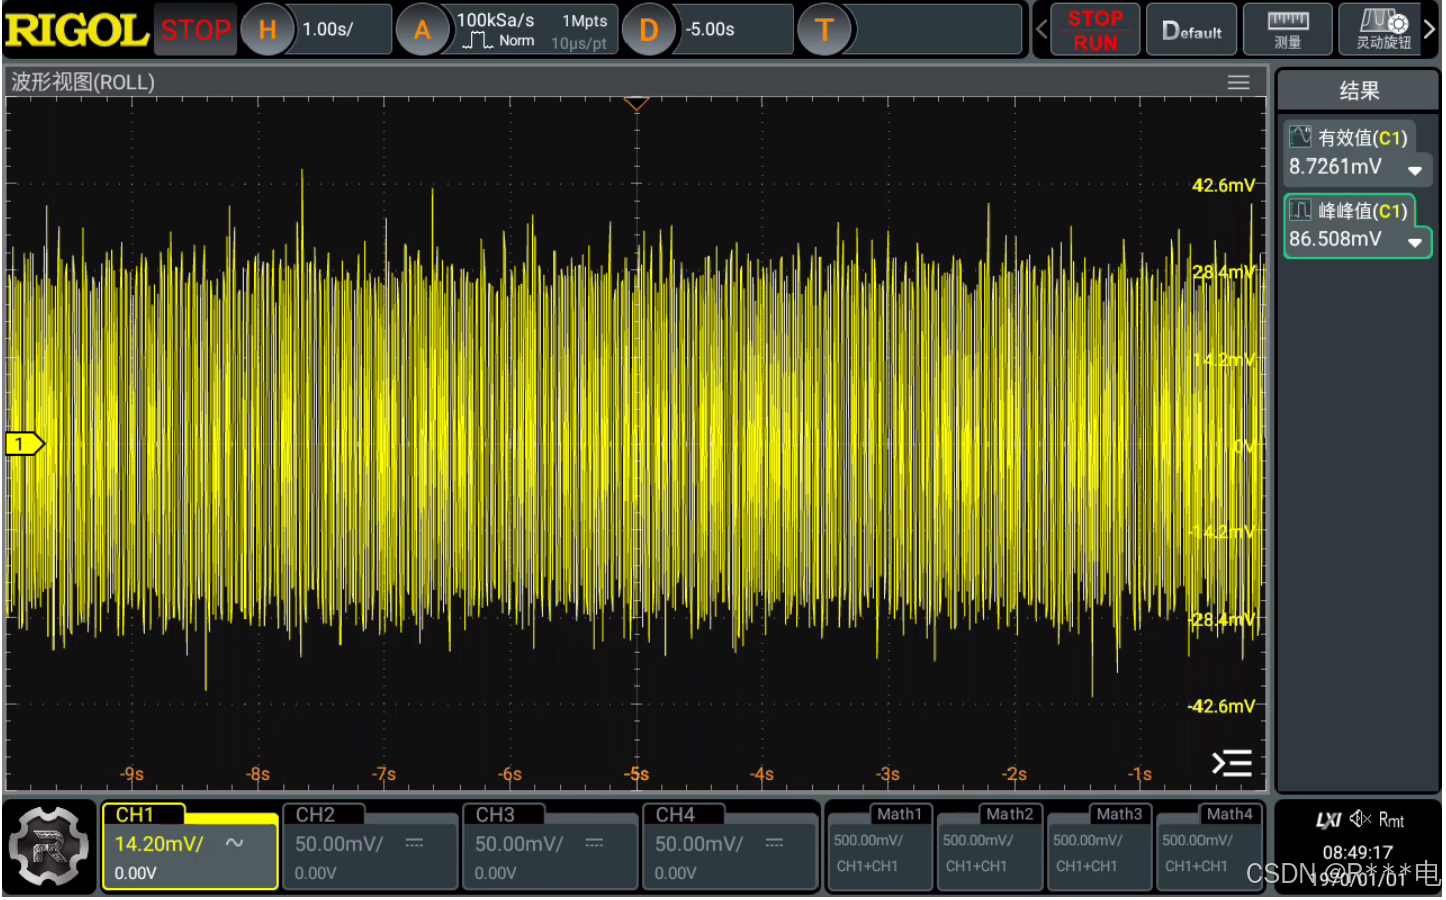The image size is (1446, 900).
Task: Click the 10µs/pt resolution text
Action: [579, 44]
